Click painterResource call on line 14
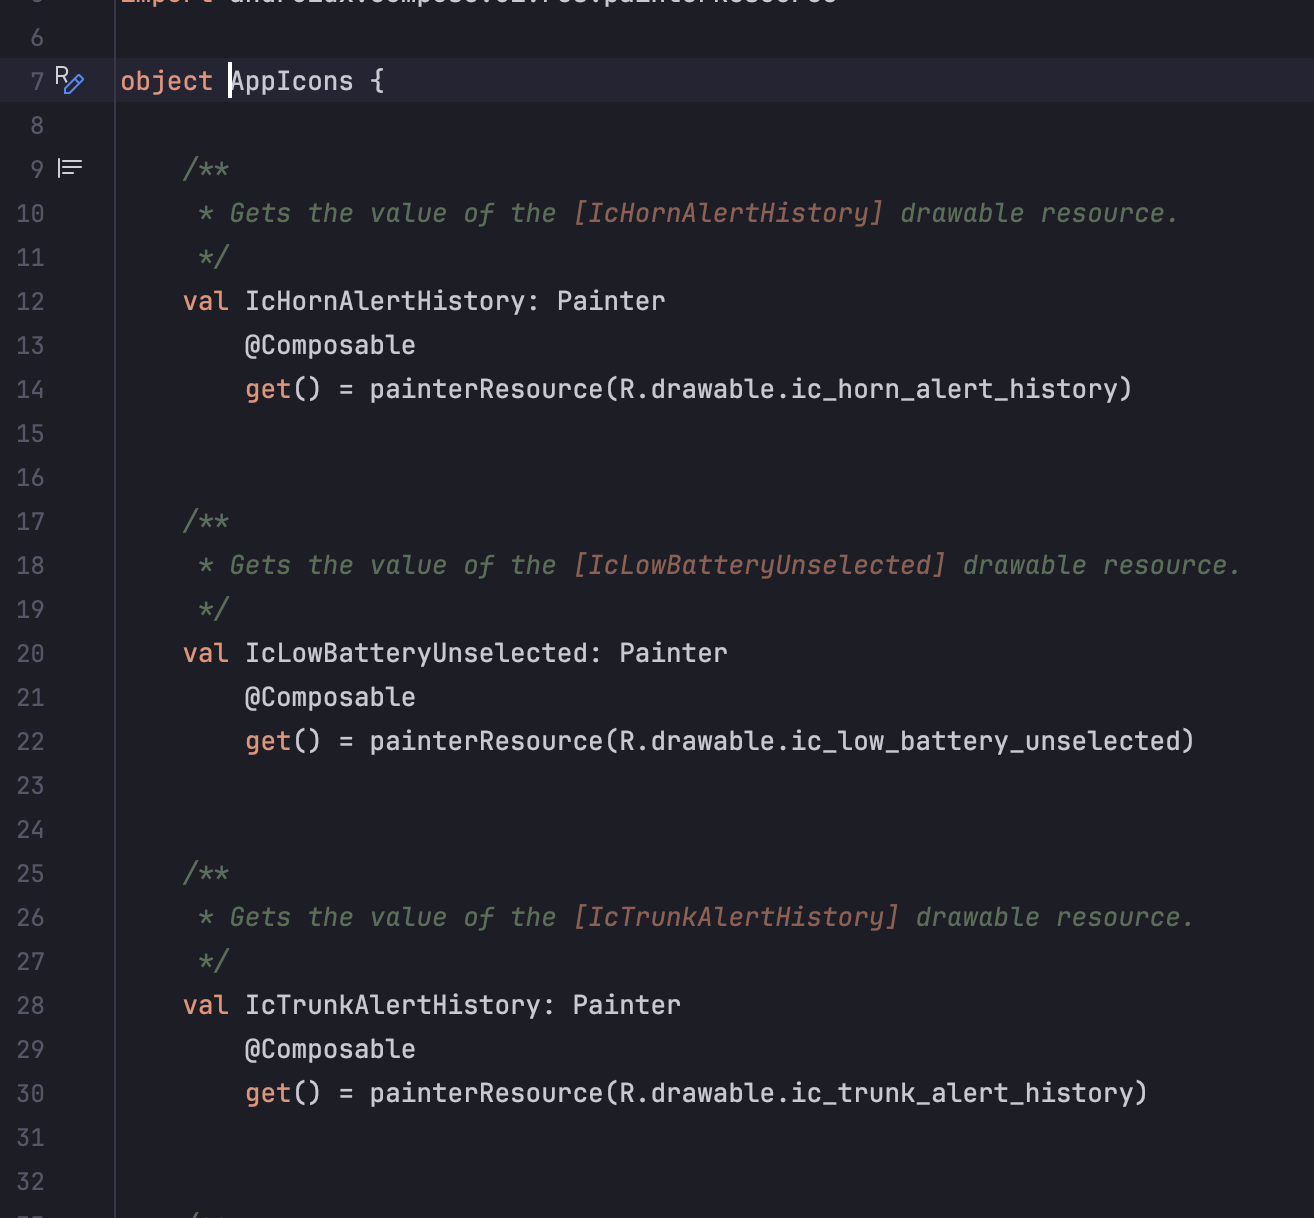The width and height of the screenshot is (1314, 1218). [x=486, y=389]
